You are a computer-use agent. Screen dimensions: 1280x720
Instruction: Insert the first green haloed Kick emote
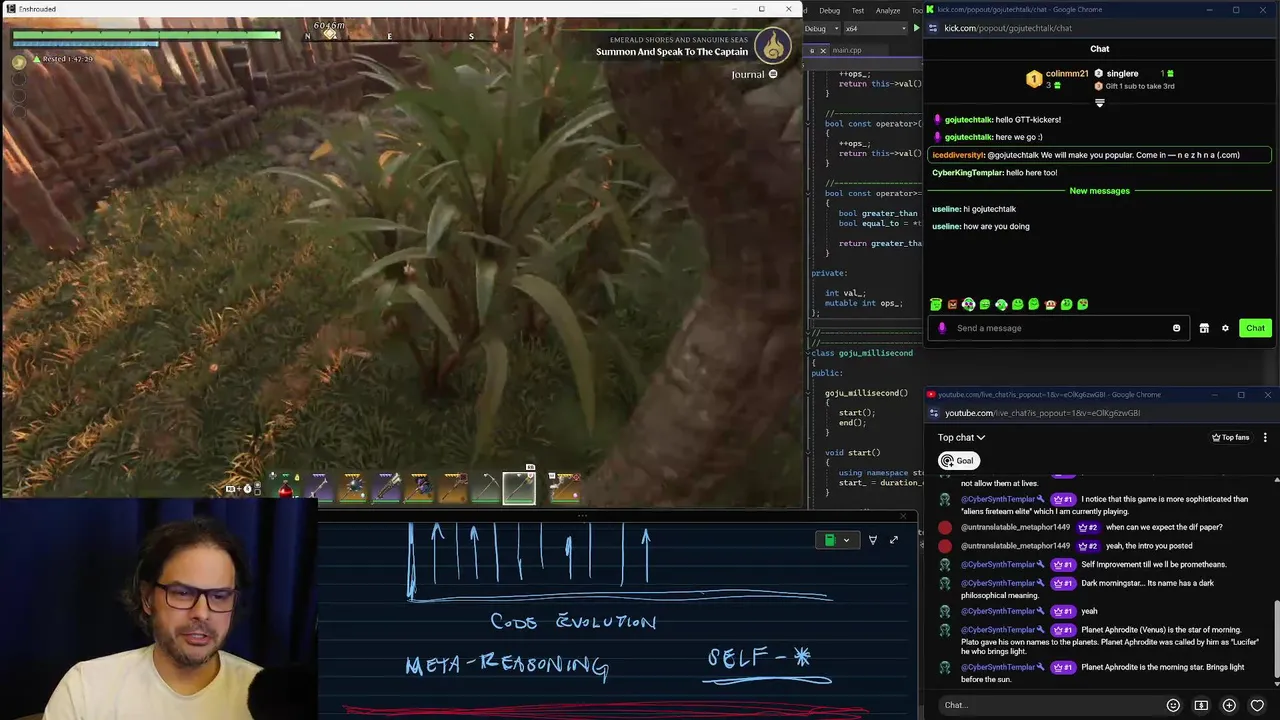pyautogui.click(x=936, y=304)
